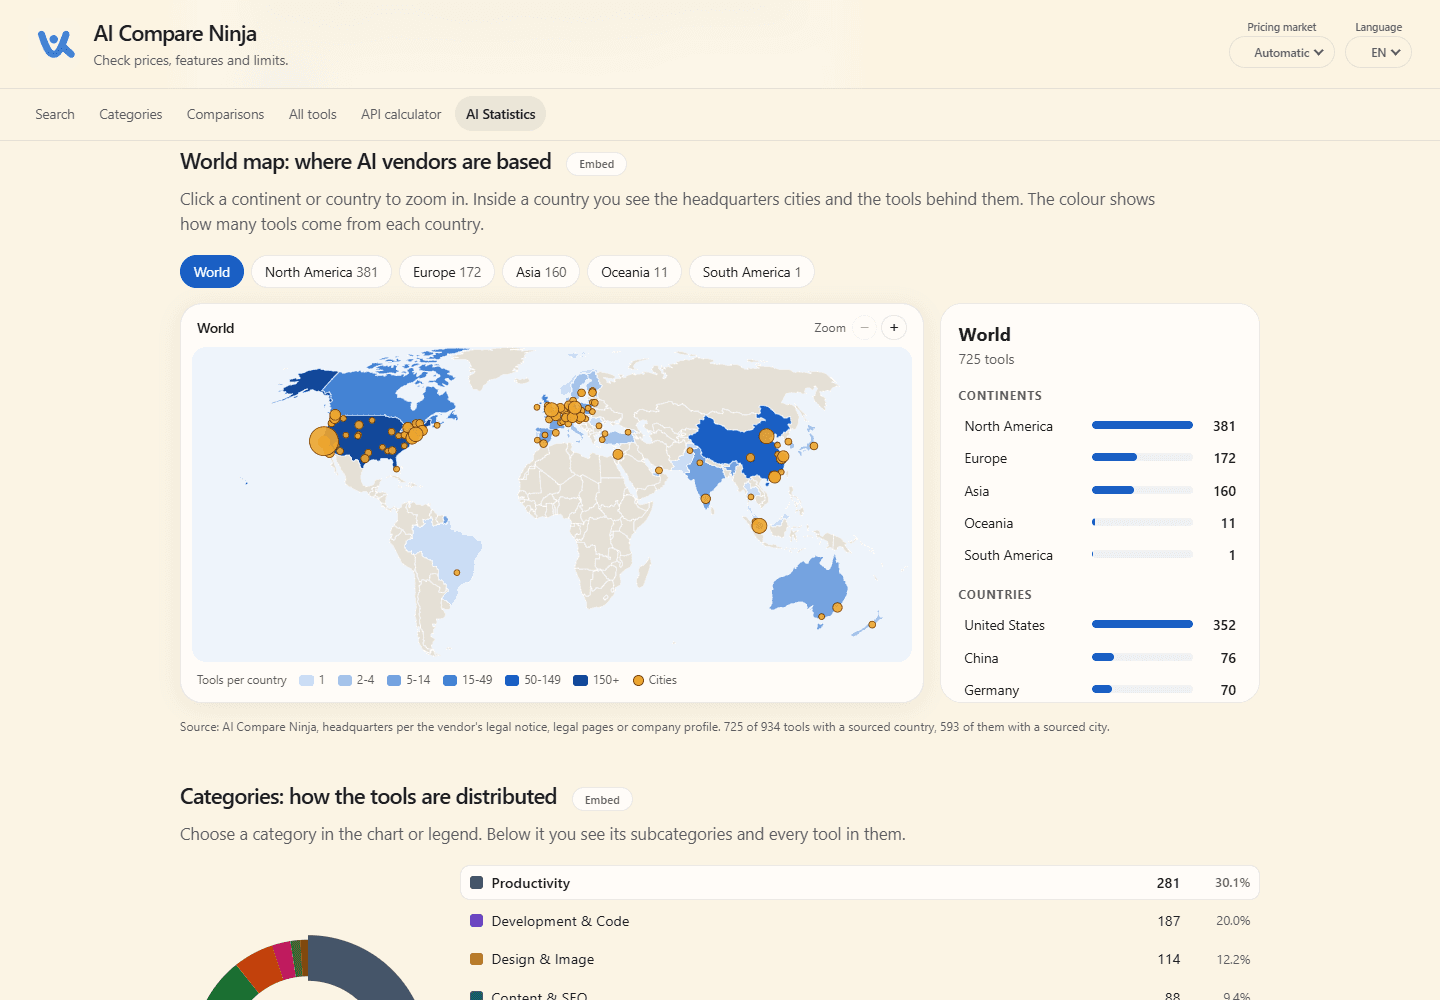
Task: Select United States in countries list
Action: pos(1100,625)
